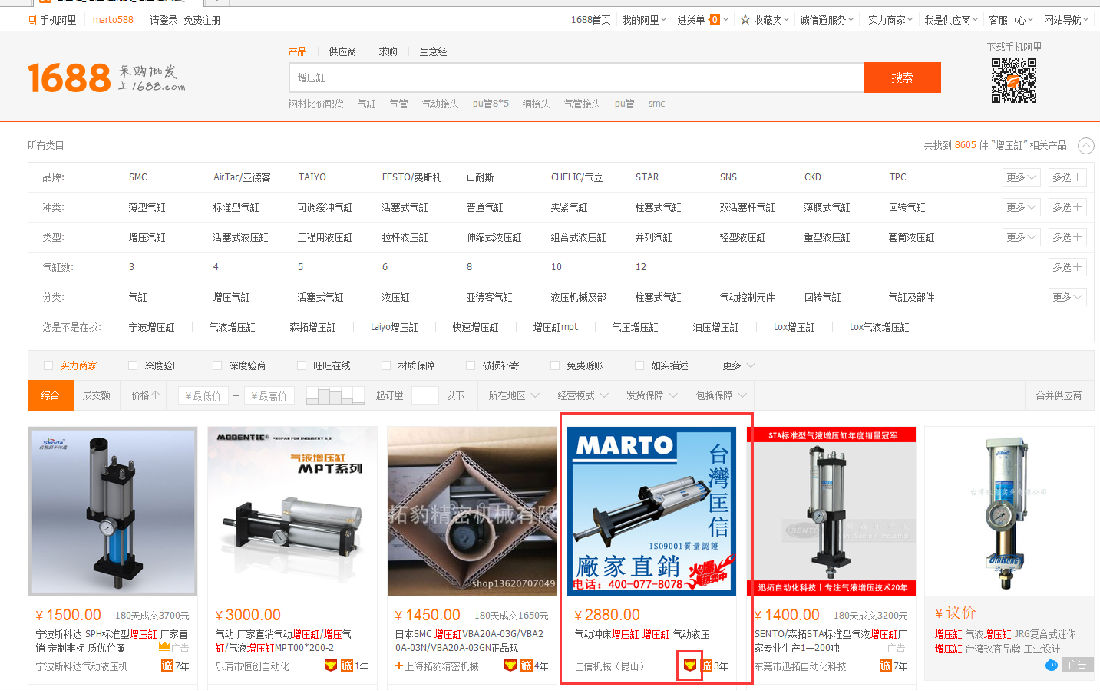Click the 诚 badge on the ¥1450.00 card
This screenshot has width=1100, height=691.
(x=526, y=665)
